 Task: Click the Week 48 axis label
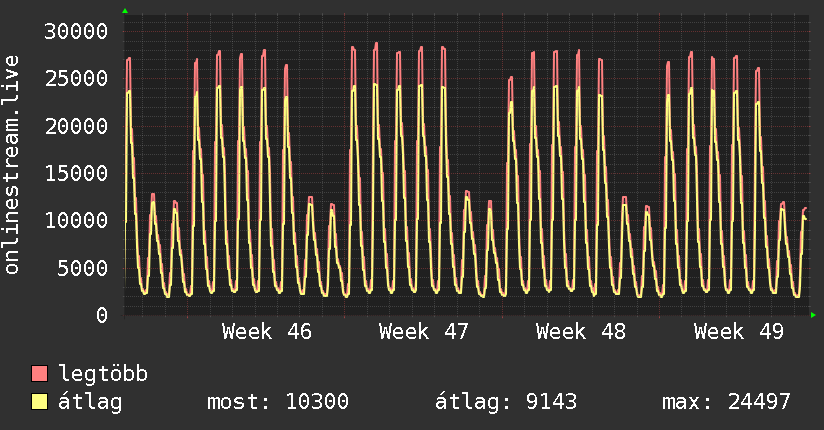pos(581,332)
